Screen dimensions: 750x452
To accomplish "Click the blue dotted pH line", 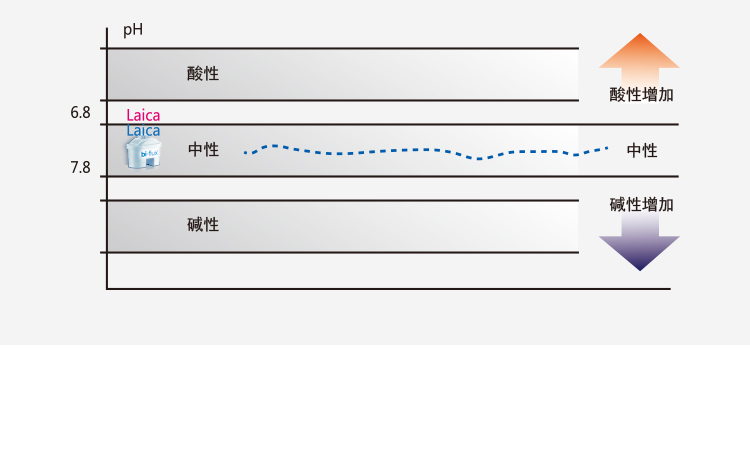I will pyautogui.click(x=420, y=150).
